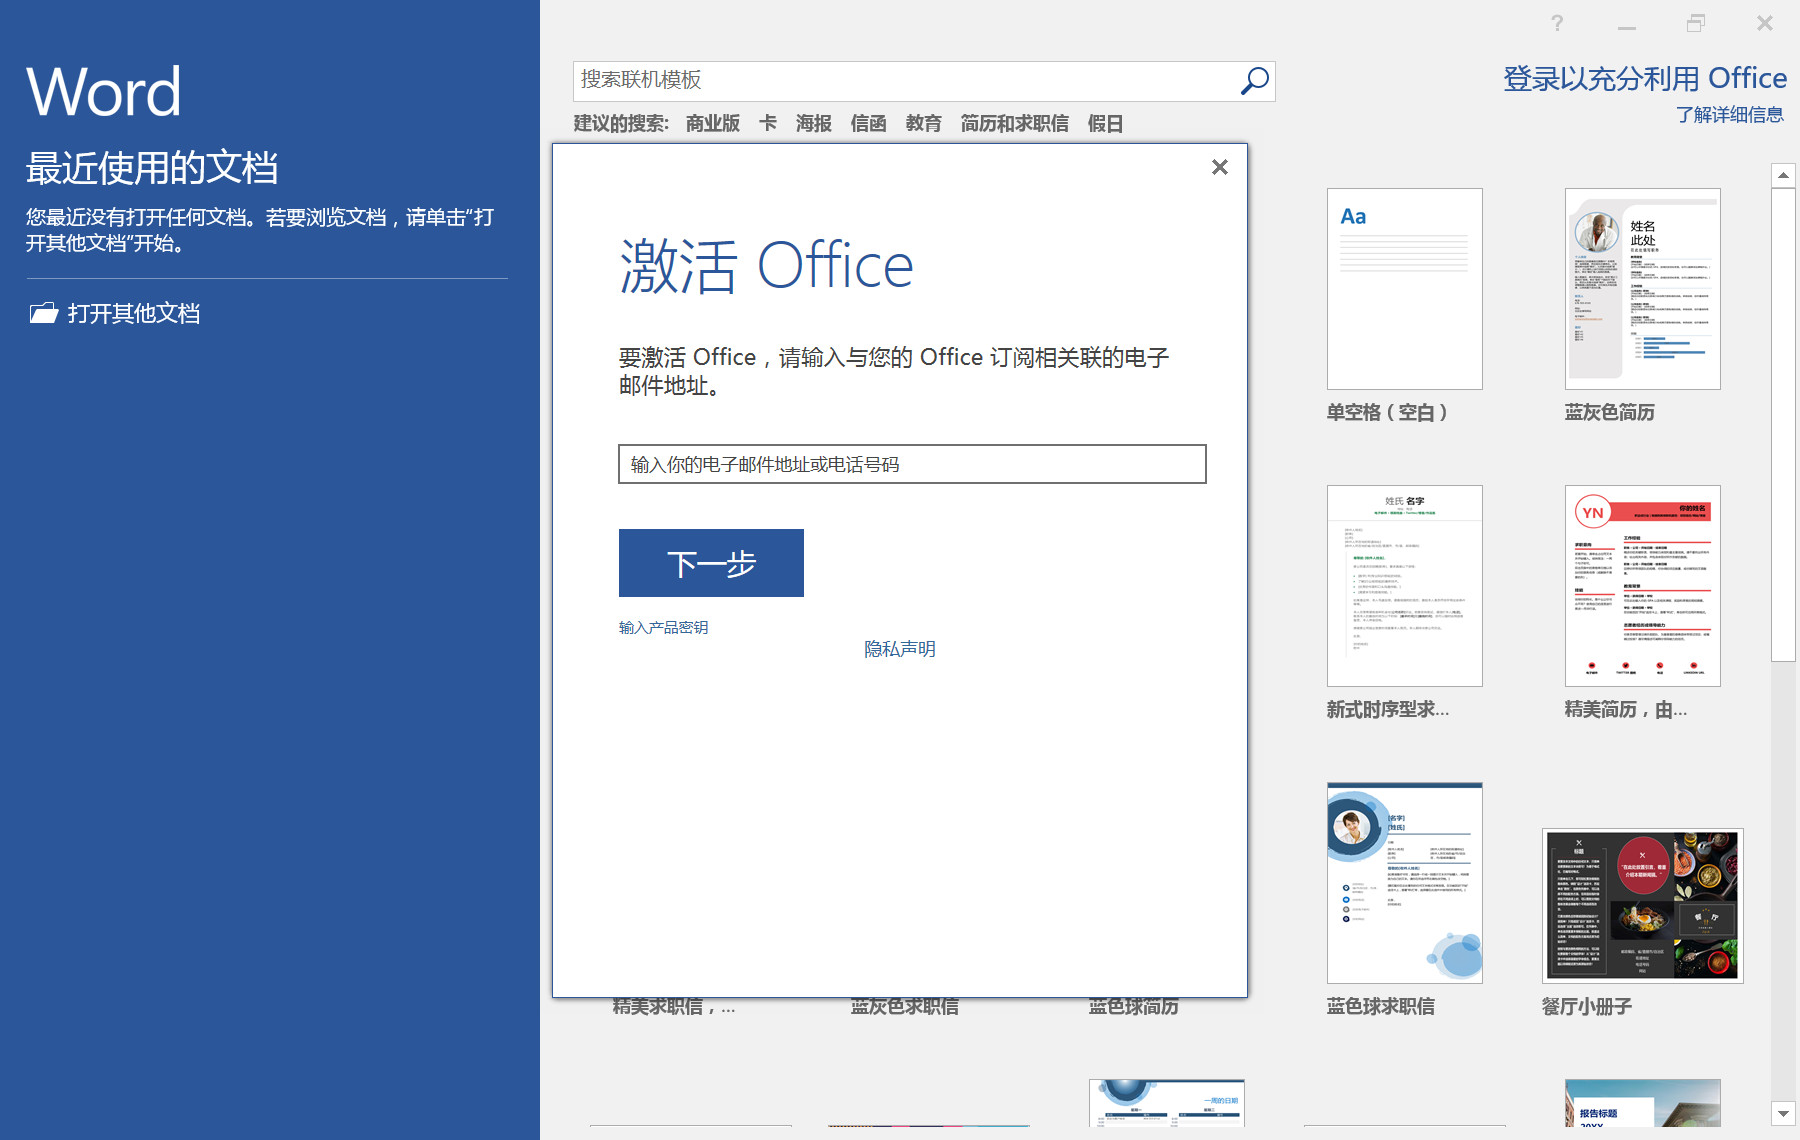Viewport: 1800px width, 1140px height.
Task: Restore down the Word window
Action: 1696,23
